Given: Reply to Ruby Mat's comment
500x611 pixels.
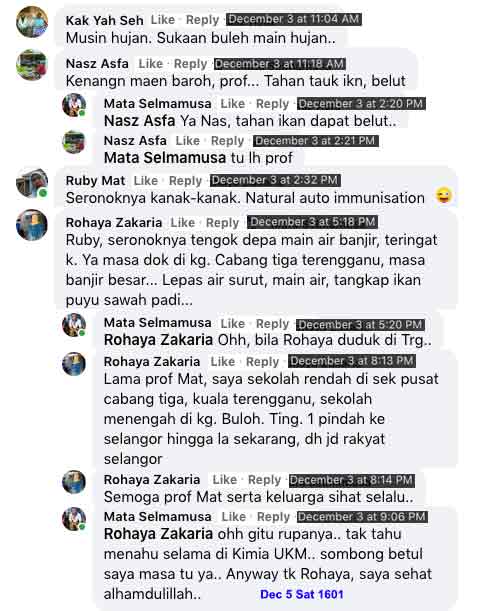Looking at the screenshot, I should click(x=185, y=180).
